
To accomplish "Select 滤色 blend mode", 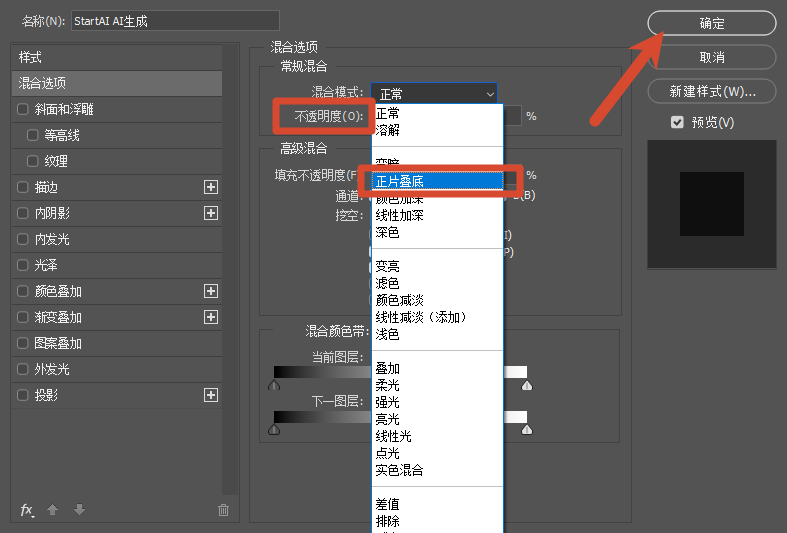I will (437, 283).
